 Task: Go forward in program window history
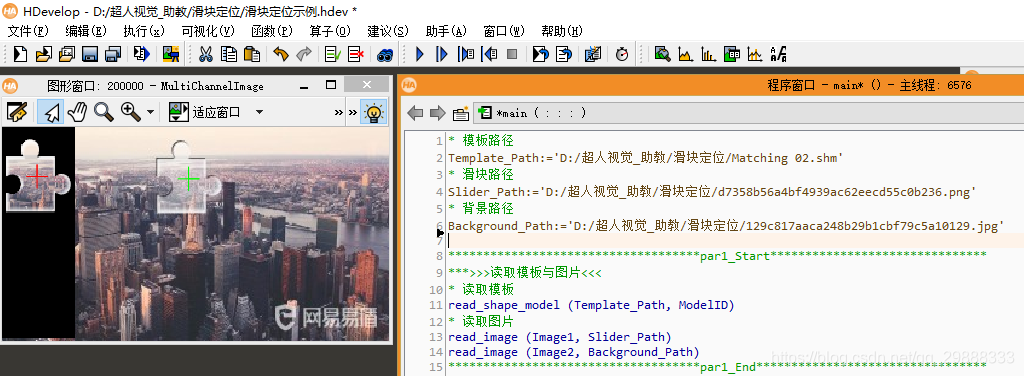(x=438, y=113)
